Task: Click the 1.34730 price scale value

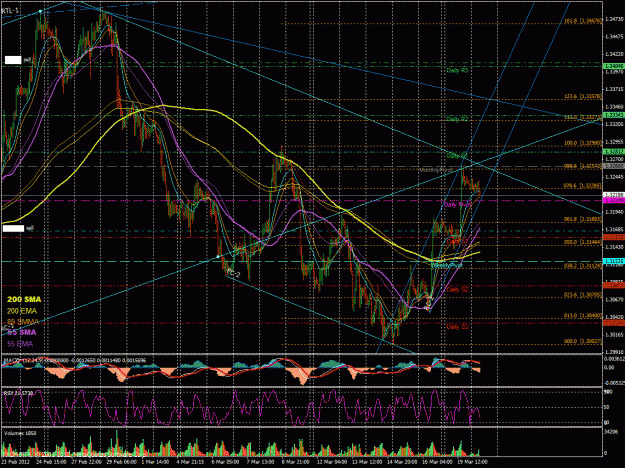Action: 614,19
